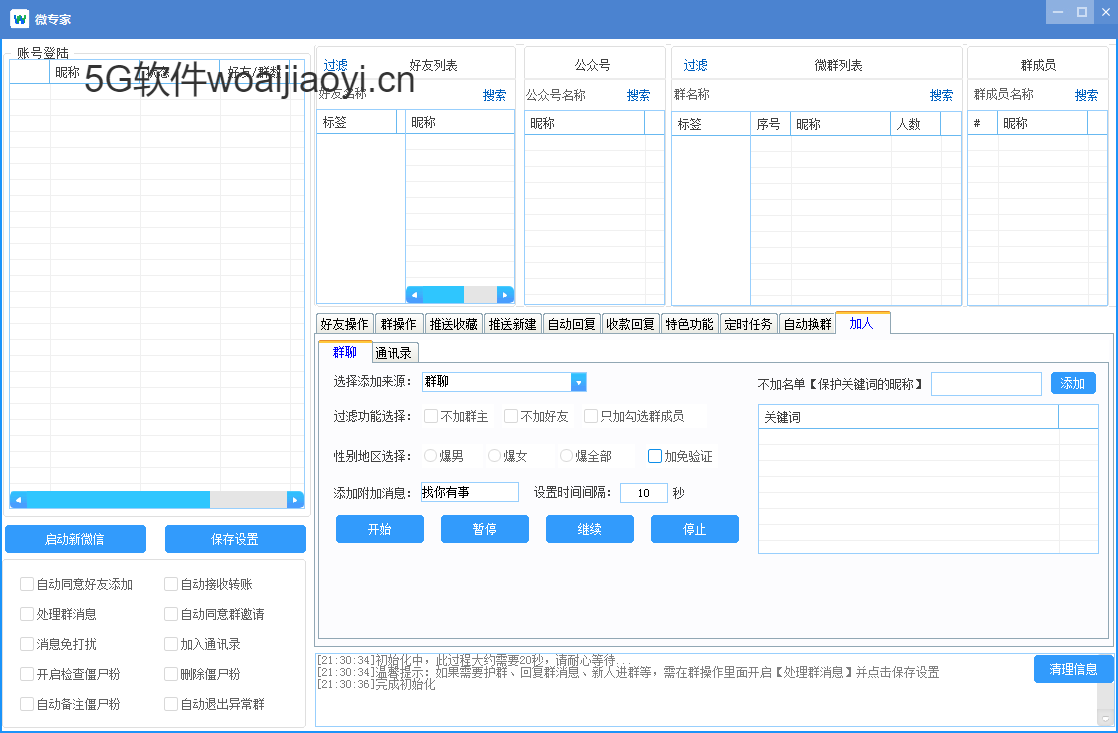Switch to 推送新建 tab
The height and width of the screenshot is (733, 1118).
[x=513, y=324]
